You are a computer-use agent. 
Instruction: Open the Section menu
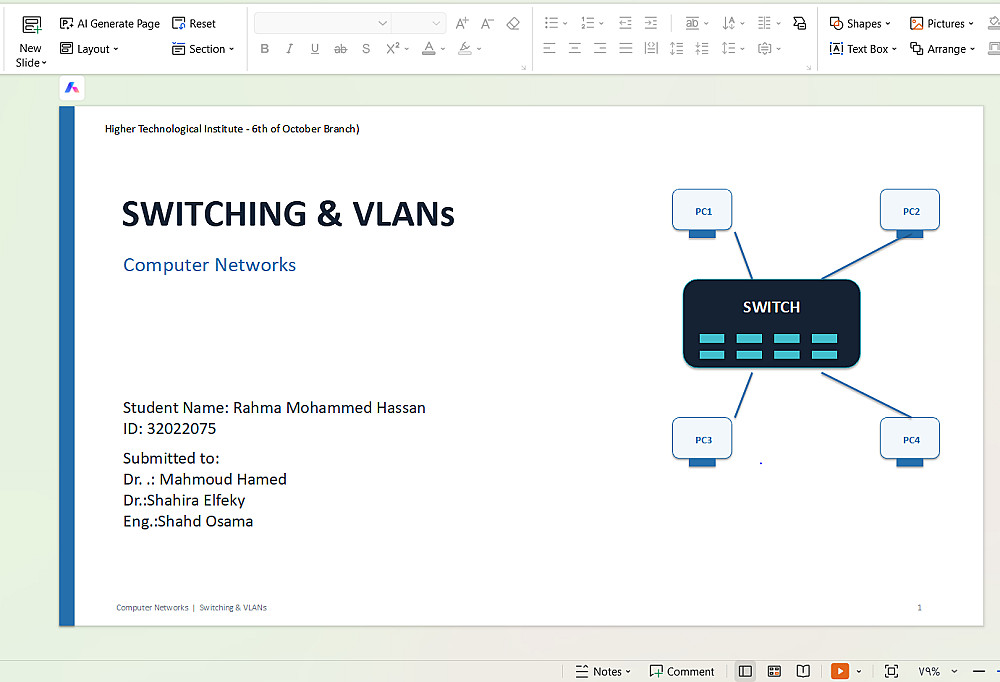[x=203, y=48]
